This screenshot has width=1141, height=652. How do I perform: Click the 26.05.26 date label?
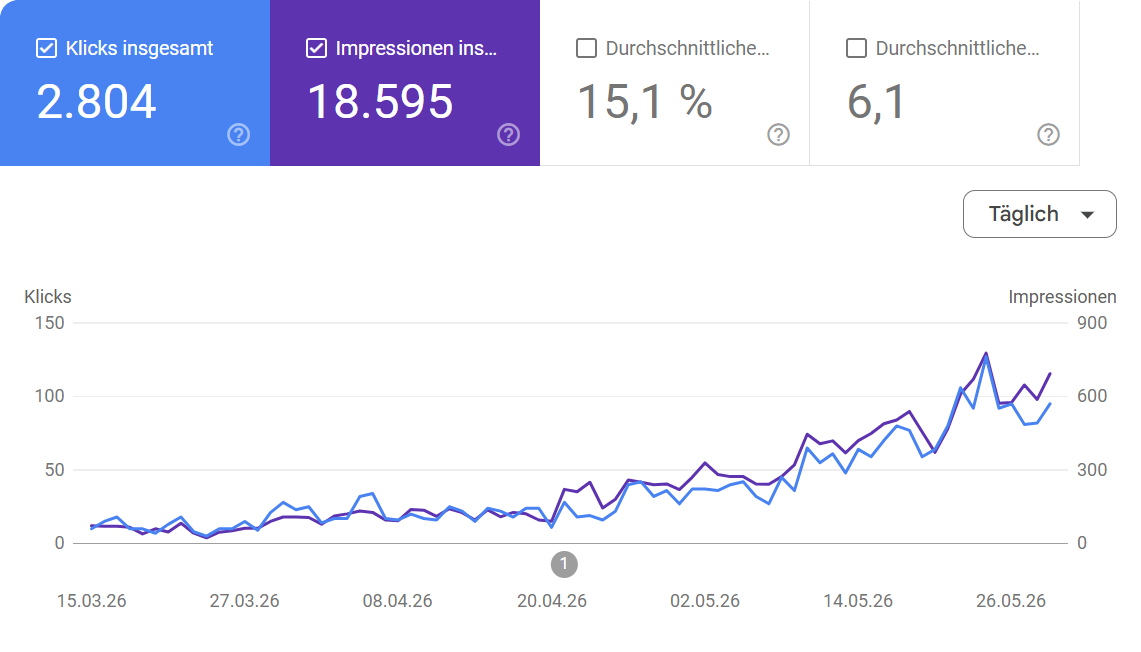pos(1011,601)
